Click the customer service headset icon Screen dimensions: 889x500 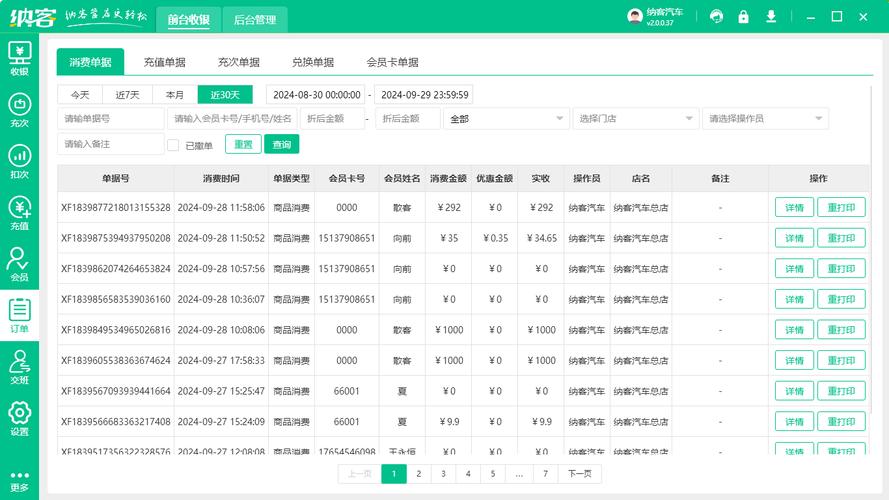pyautogui.click(x=716, y=16)
